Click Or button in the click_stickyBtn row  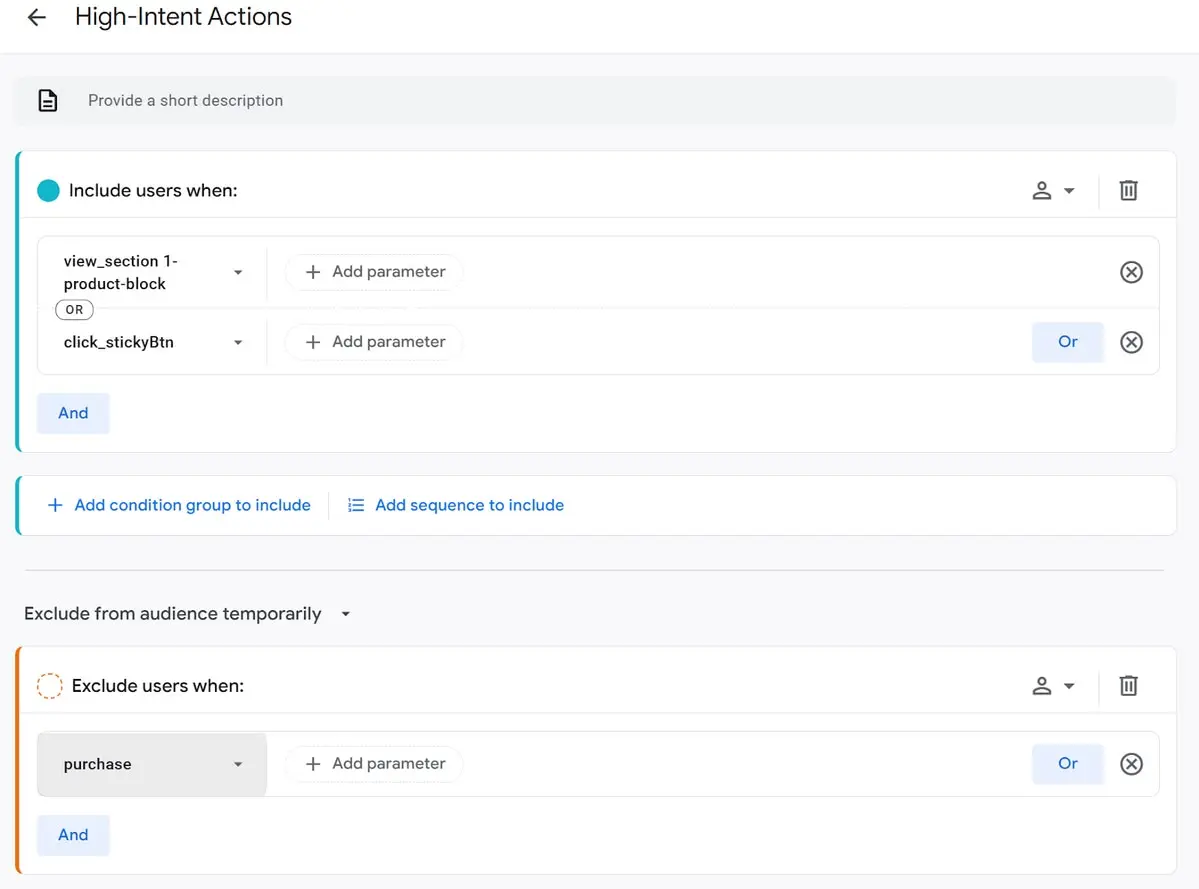pyautogui.click(x=1067, y=342)
